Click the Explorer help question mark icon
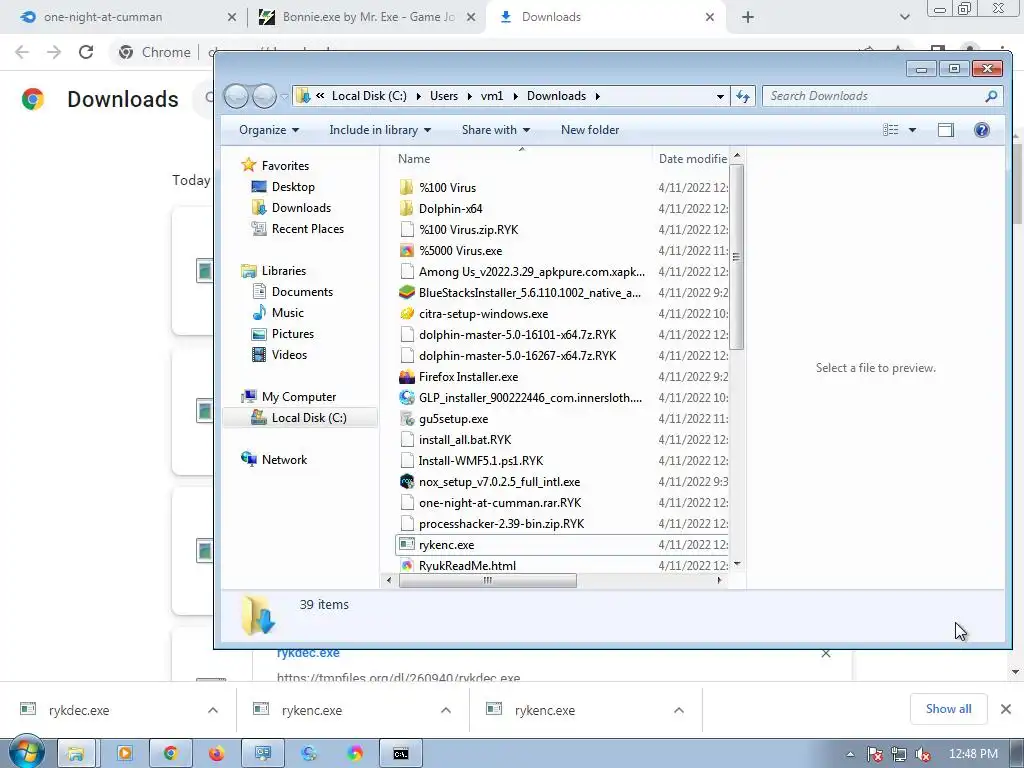The width and height of the screenshot is (1024, 768). tap(981, 130)
